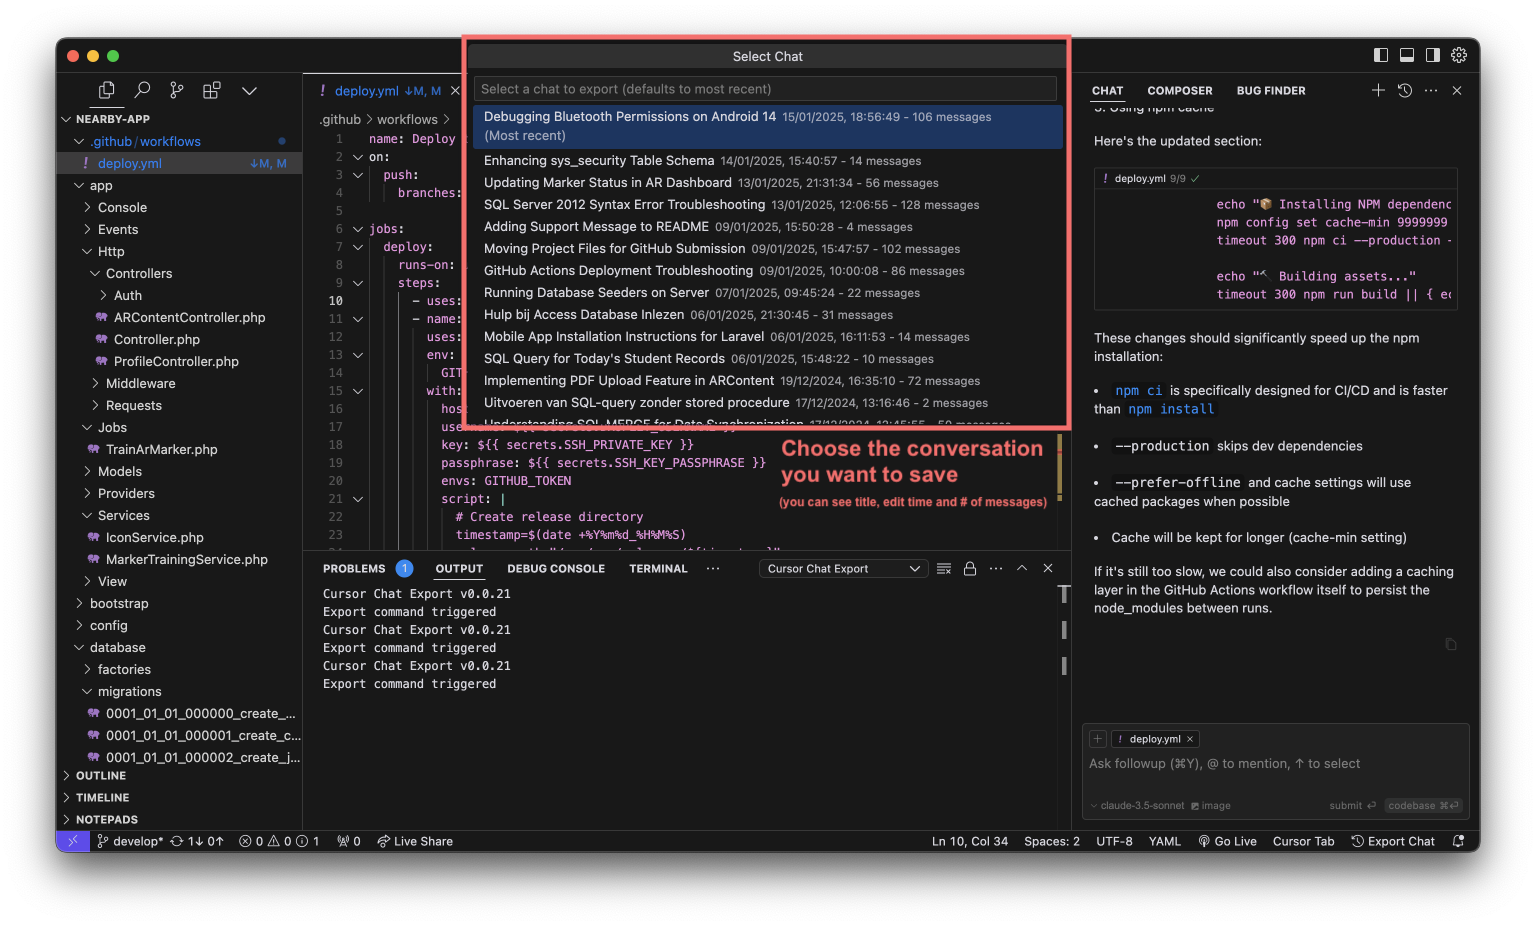This screenshot has width=1536, height=926.
Task: Show chat history clock icon
Action: pos(1405,90)
